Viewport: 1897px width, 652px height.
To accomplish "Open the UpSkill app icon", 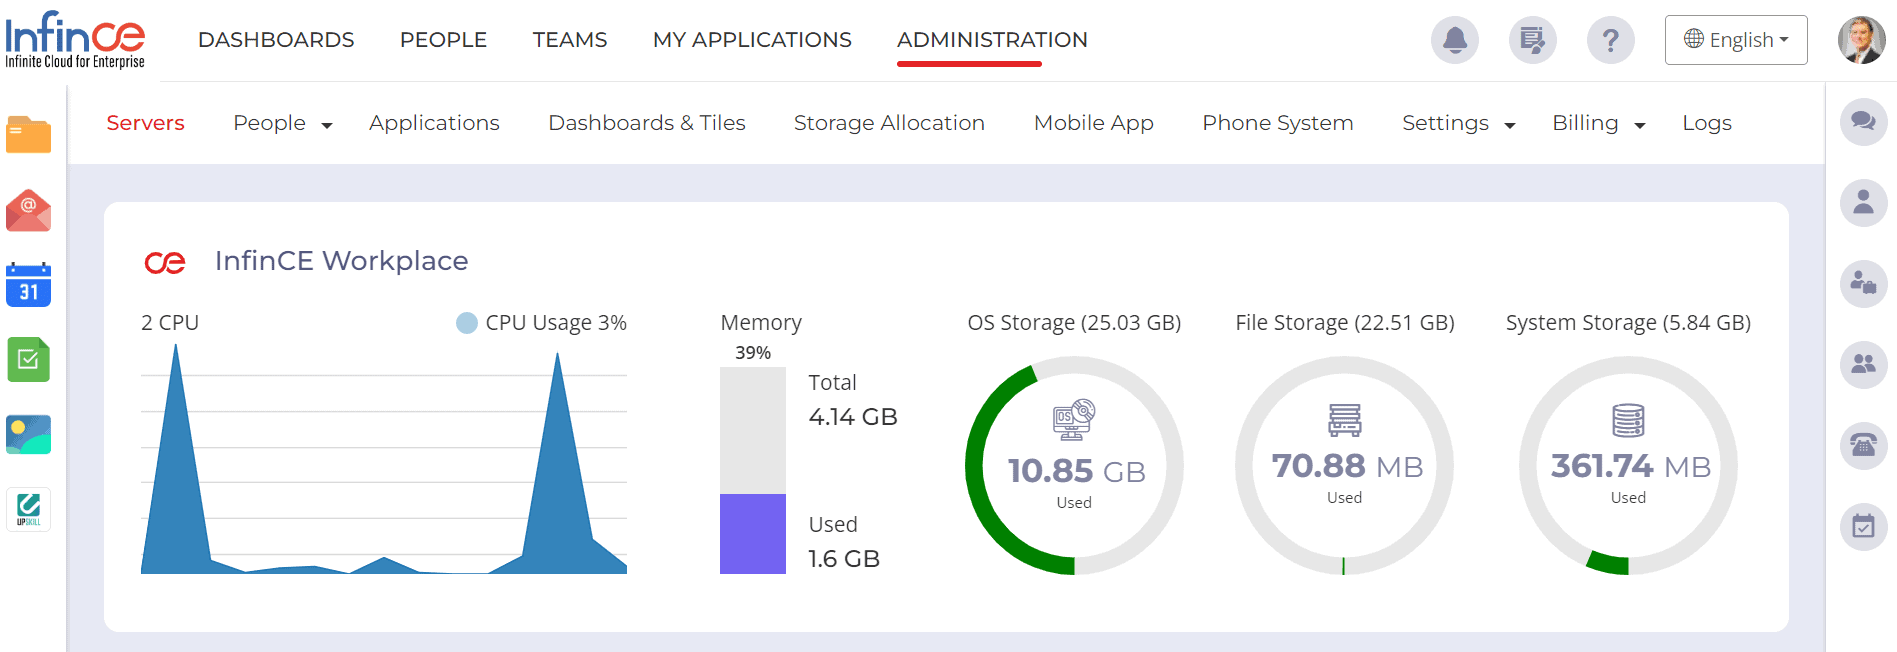I will [x=28, y=510].
